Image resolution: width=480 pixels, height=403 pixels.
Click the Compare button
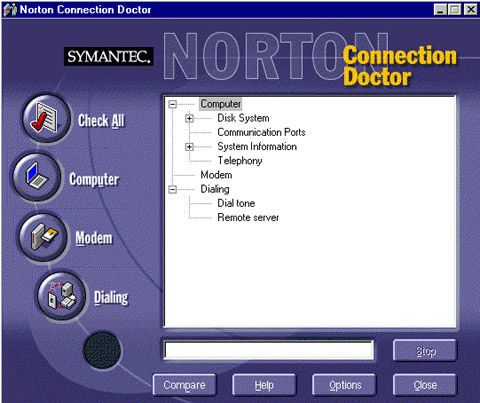pos(184,385)
